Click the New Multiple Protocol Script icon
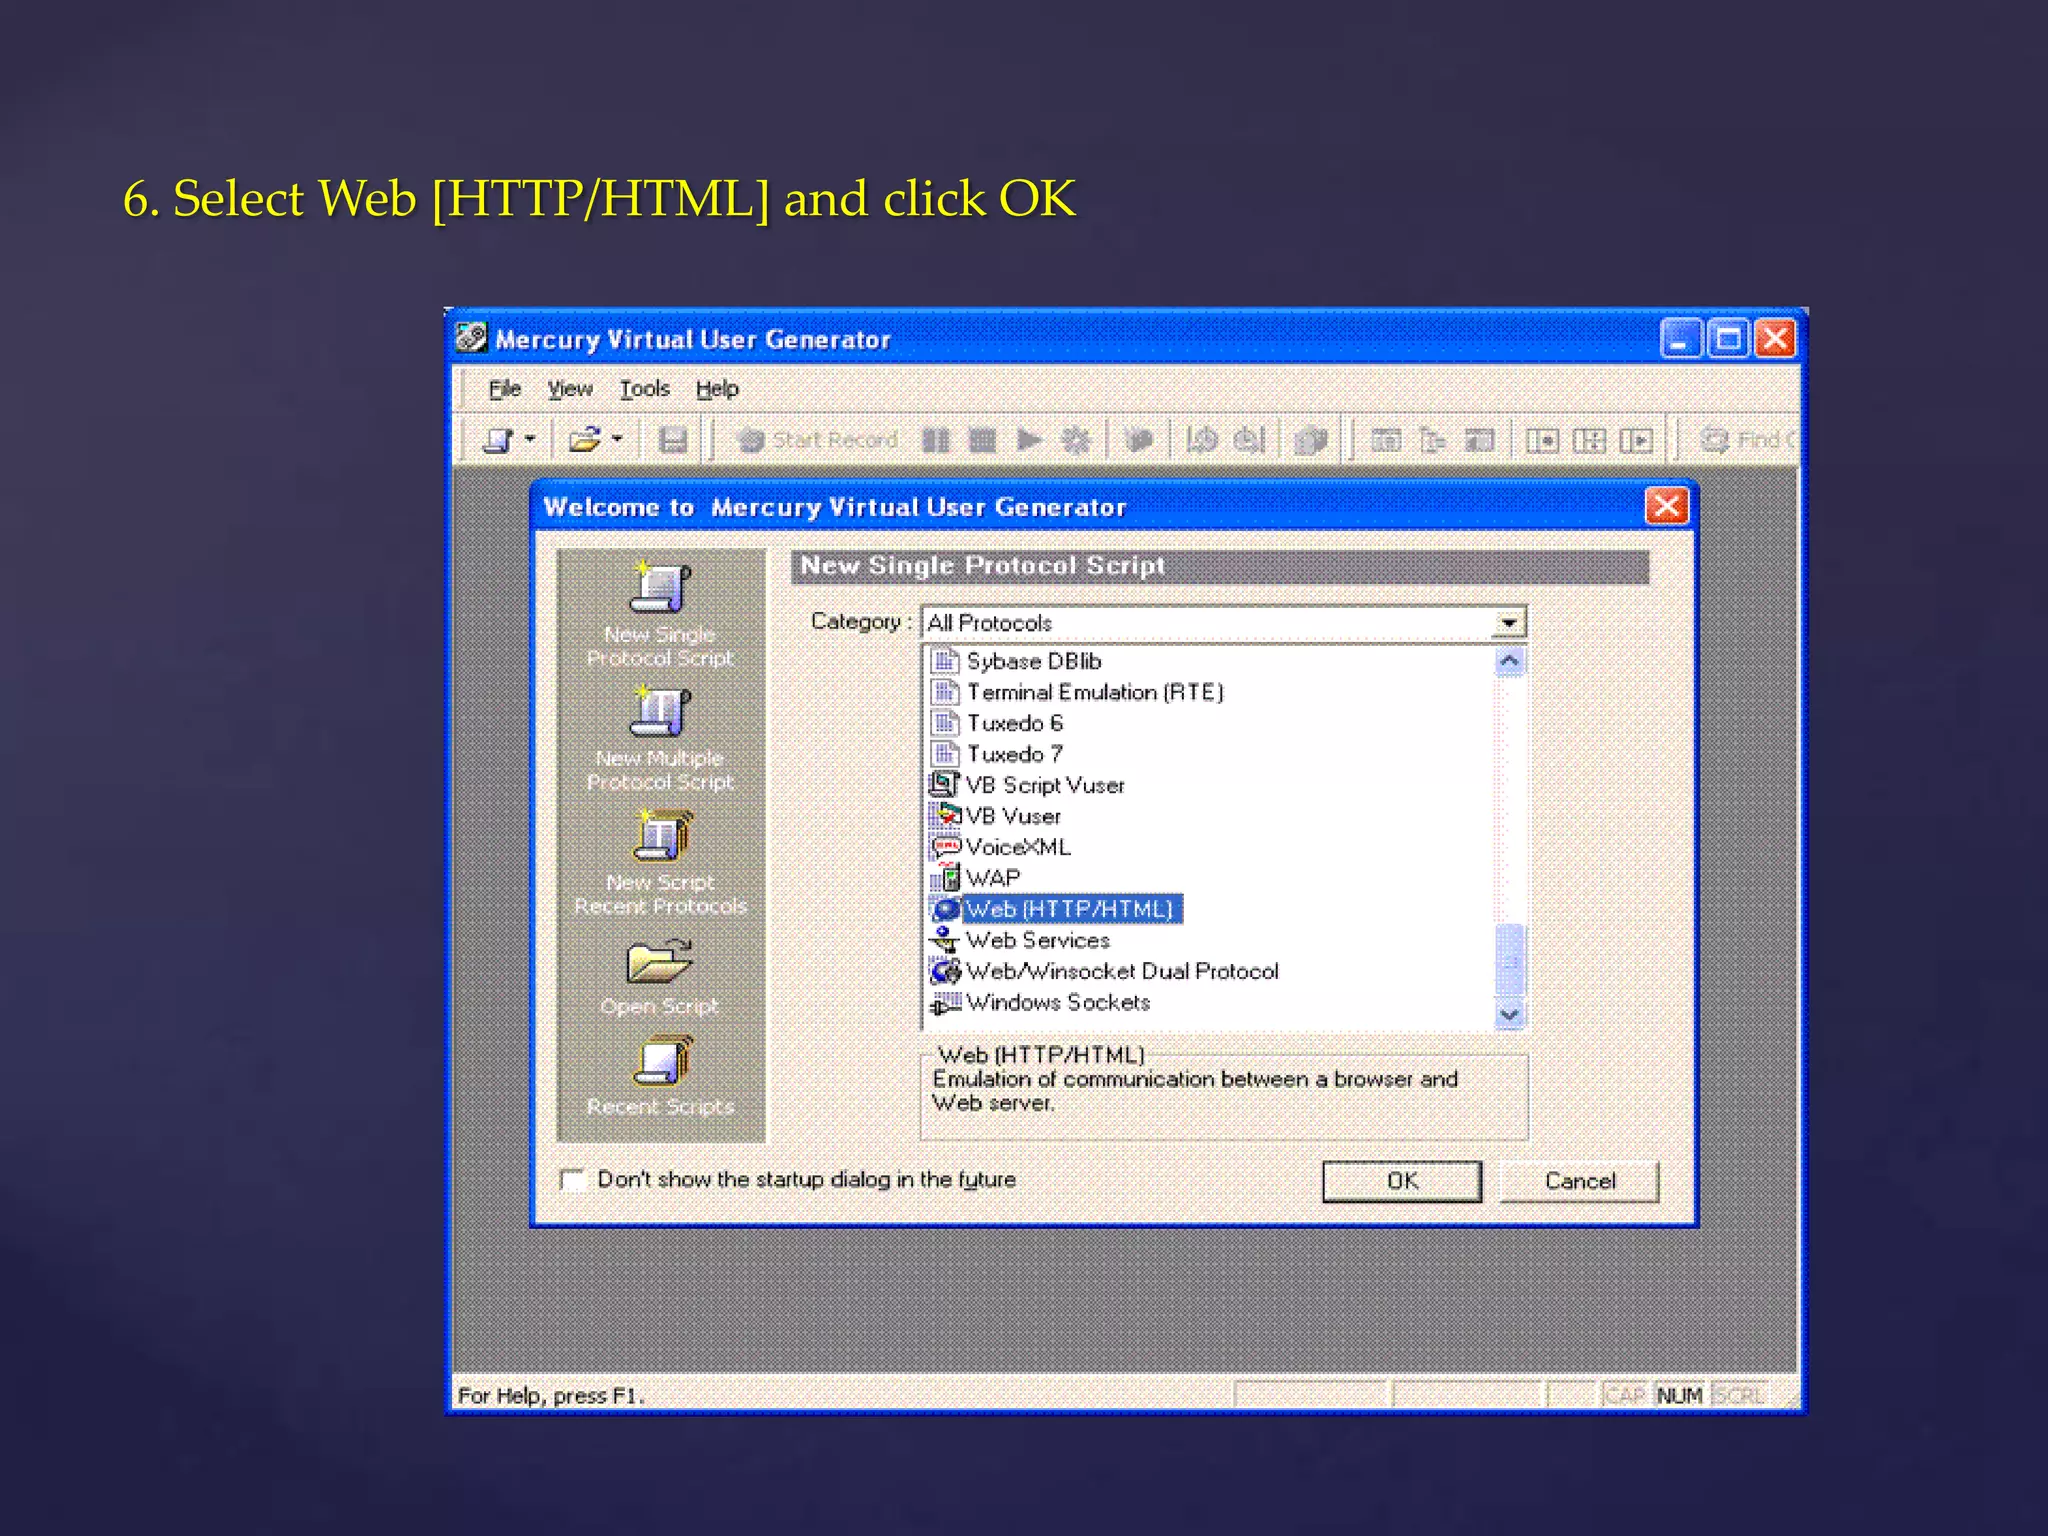The width and height of the screenshot is (2048, 1536). point(659,711)
